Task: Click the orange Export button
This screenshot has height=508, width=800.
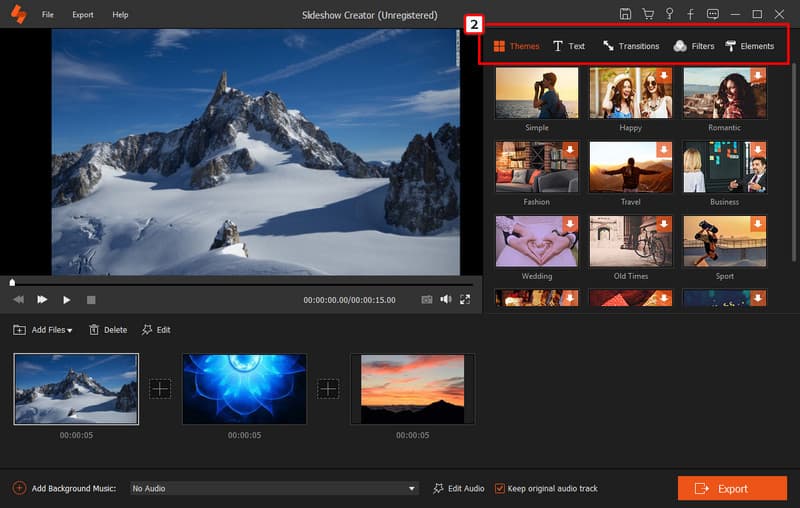Action: [732, 488]
